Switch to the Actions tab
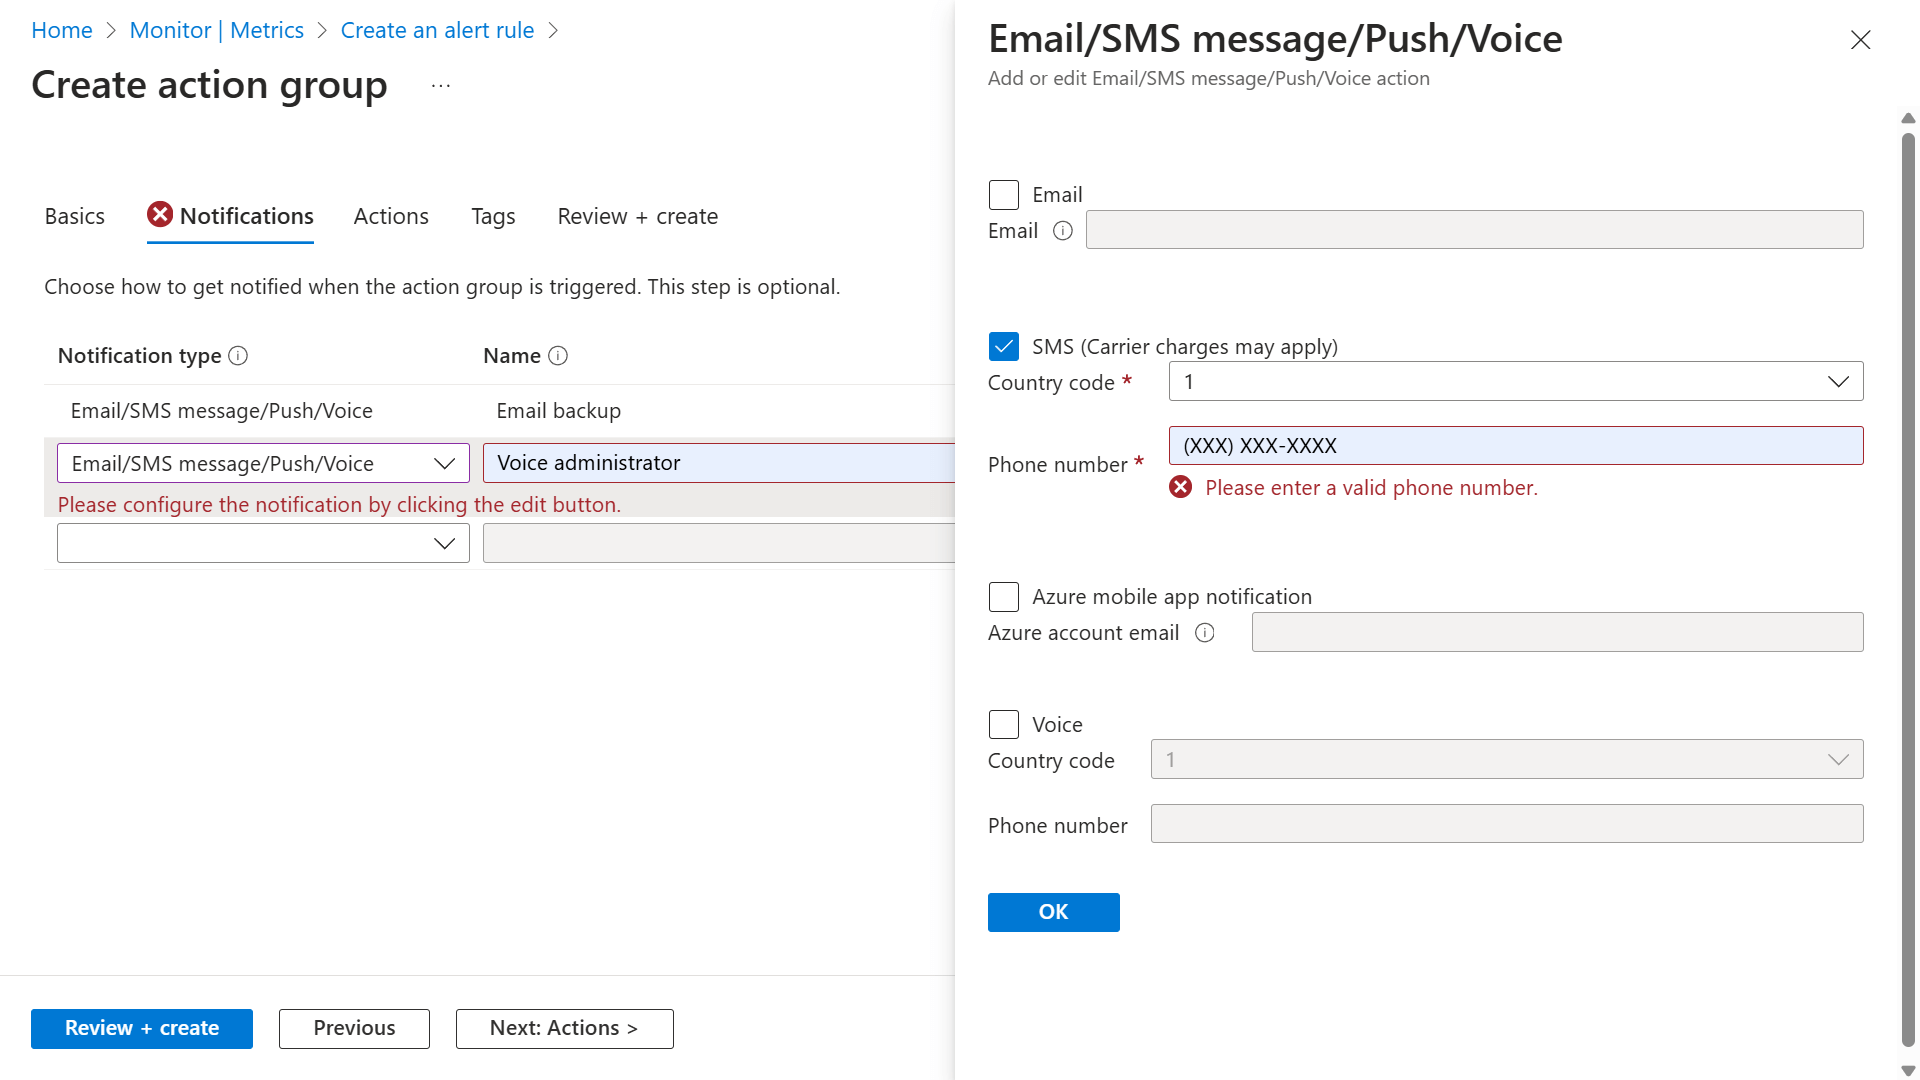This screenshot has height=1080, width=1920. click(x=391, y=216)
